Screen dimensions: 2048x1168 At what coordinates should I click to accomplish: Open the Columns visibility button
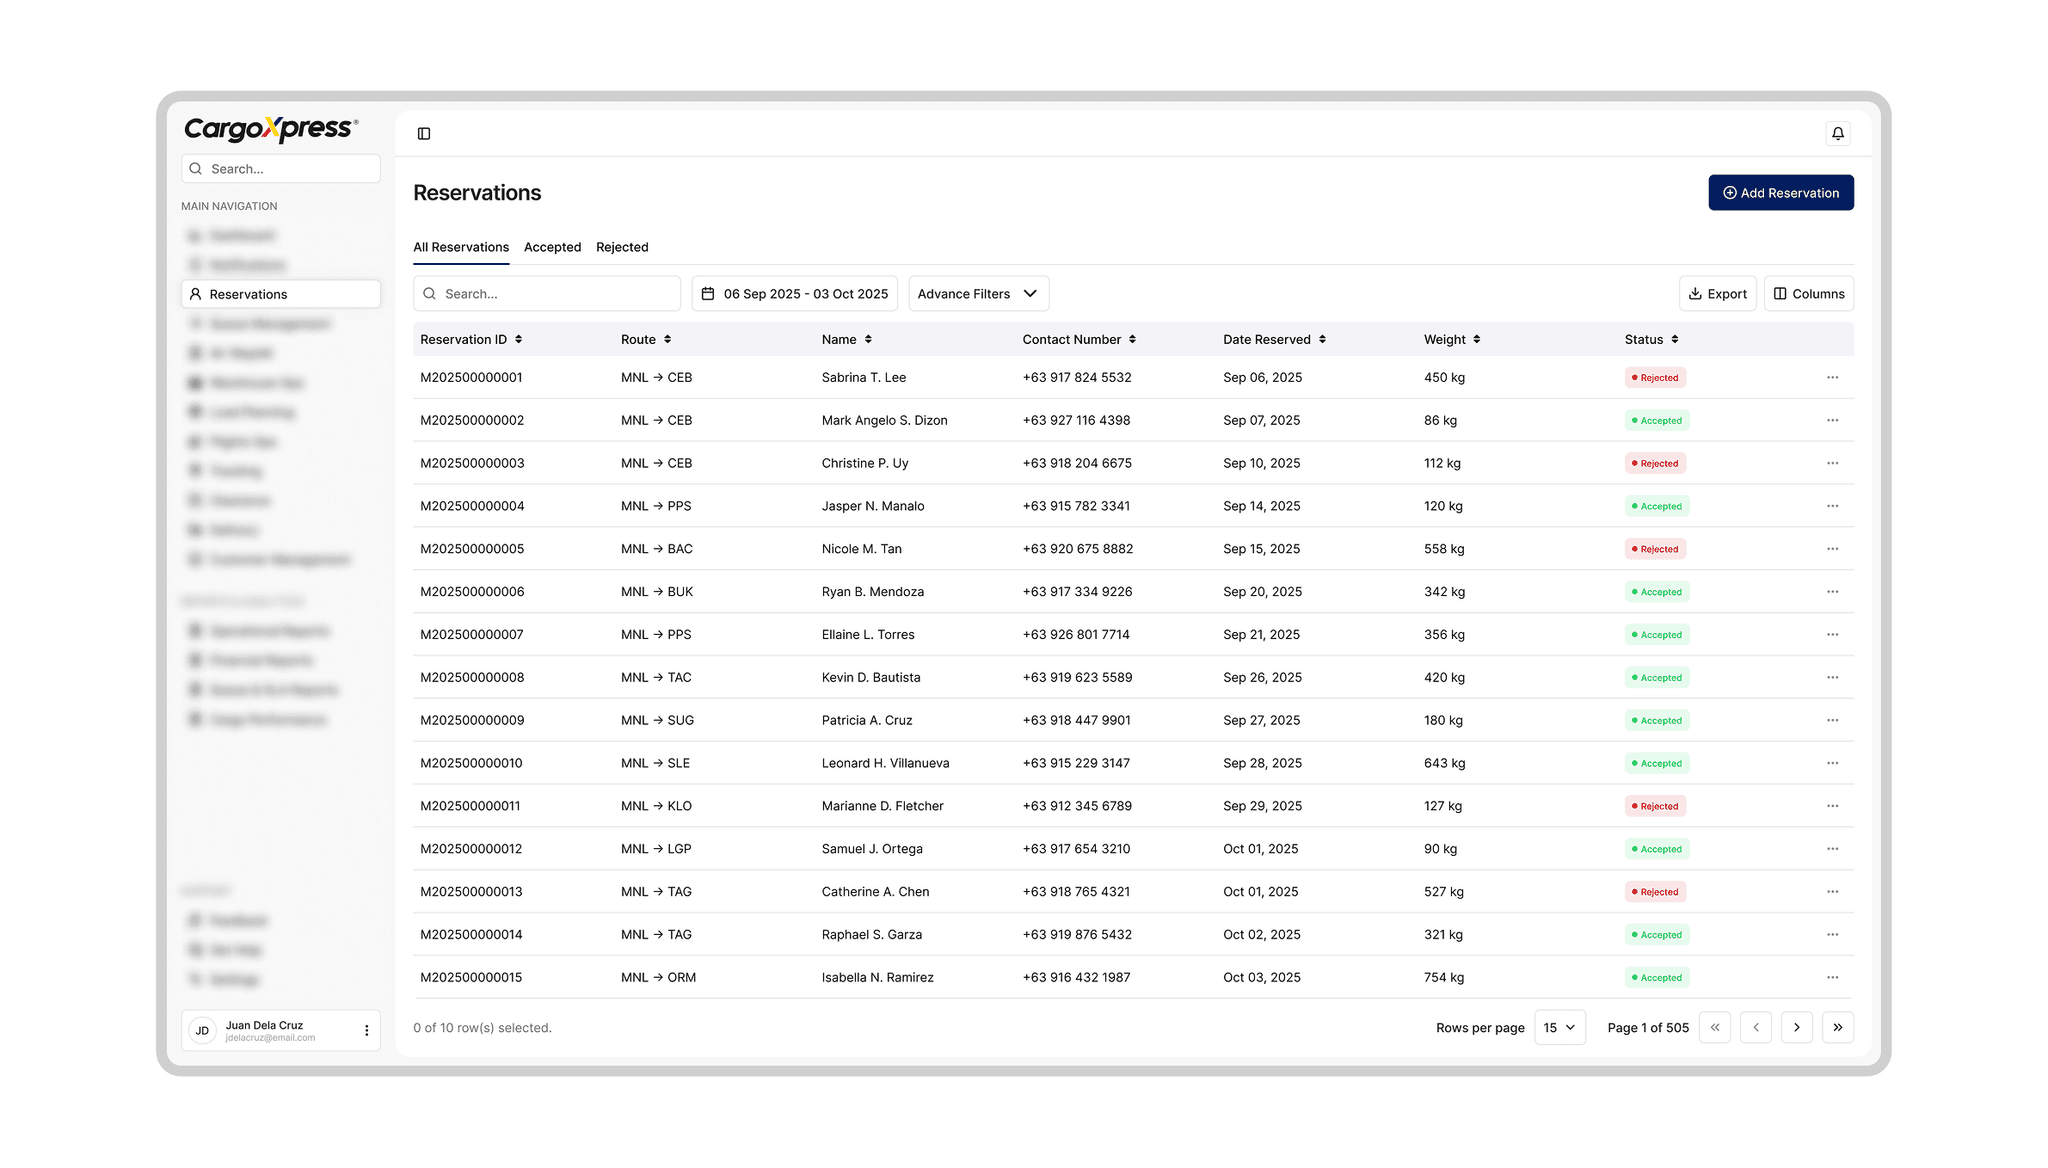[1808, 294]
